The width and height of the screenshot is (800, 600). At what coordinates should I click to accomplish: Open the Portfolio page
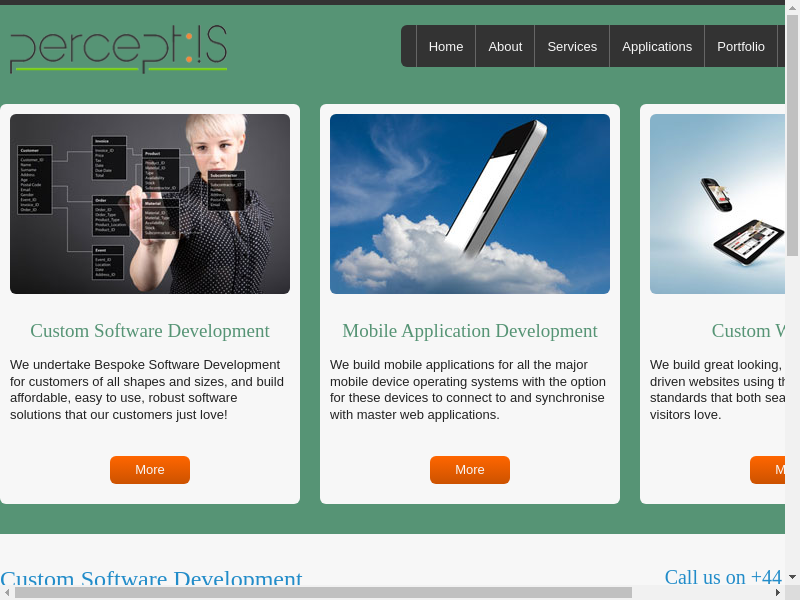741,46
